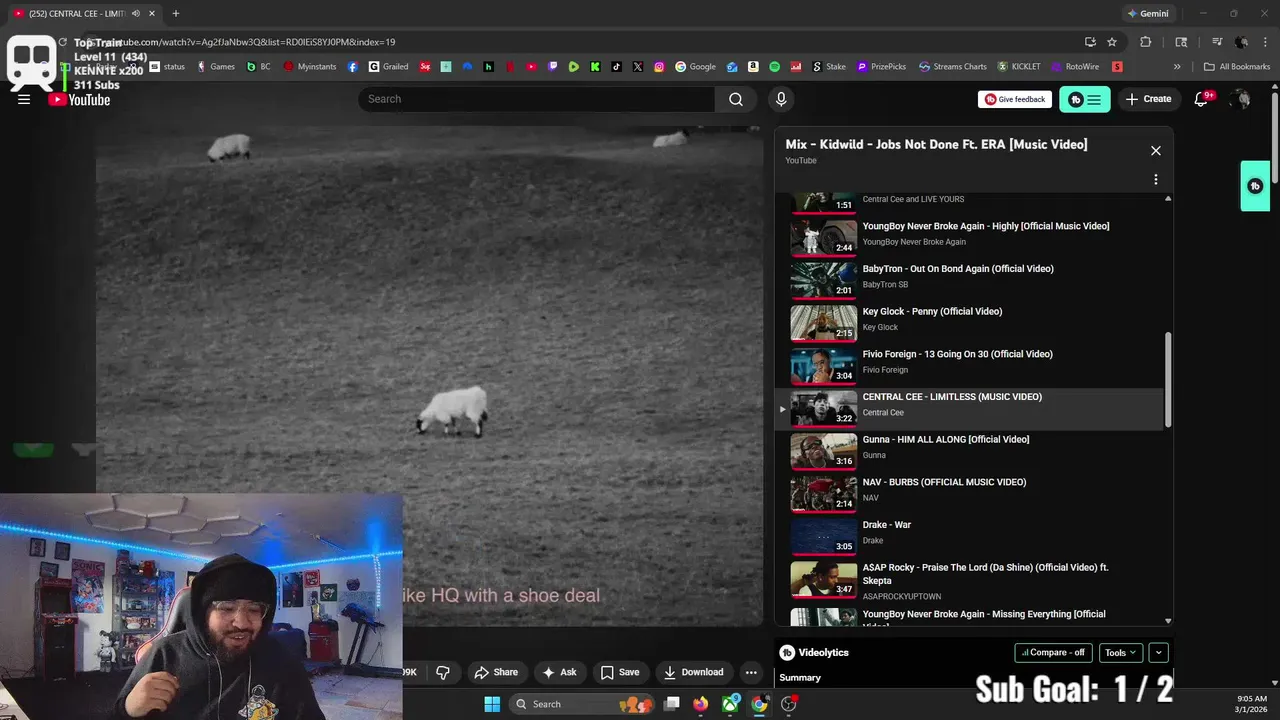Open the TubeBuddy side tab icon
Screen dimensions: 1280x720
click(x=1255, y=186)
